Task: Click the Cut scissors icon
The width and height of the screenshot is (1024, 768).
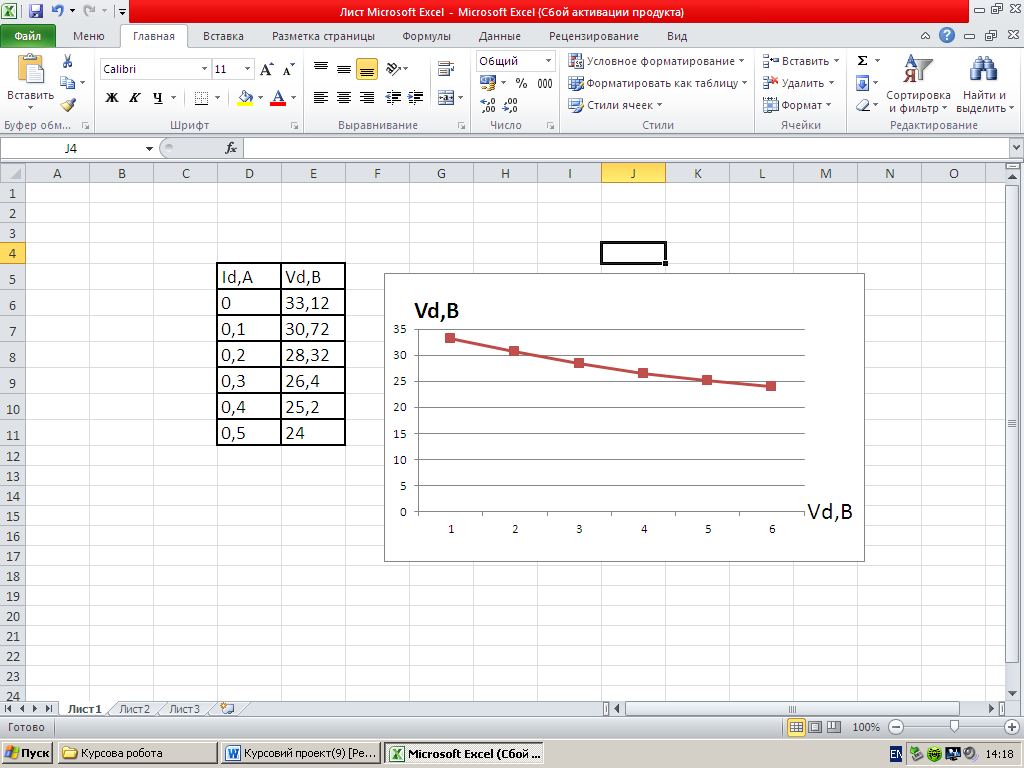Action: [x=67, y=62]
